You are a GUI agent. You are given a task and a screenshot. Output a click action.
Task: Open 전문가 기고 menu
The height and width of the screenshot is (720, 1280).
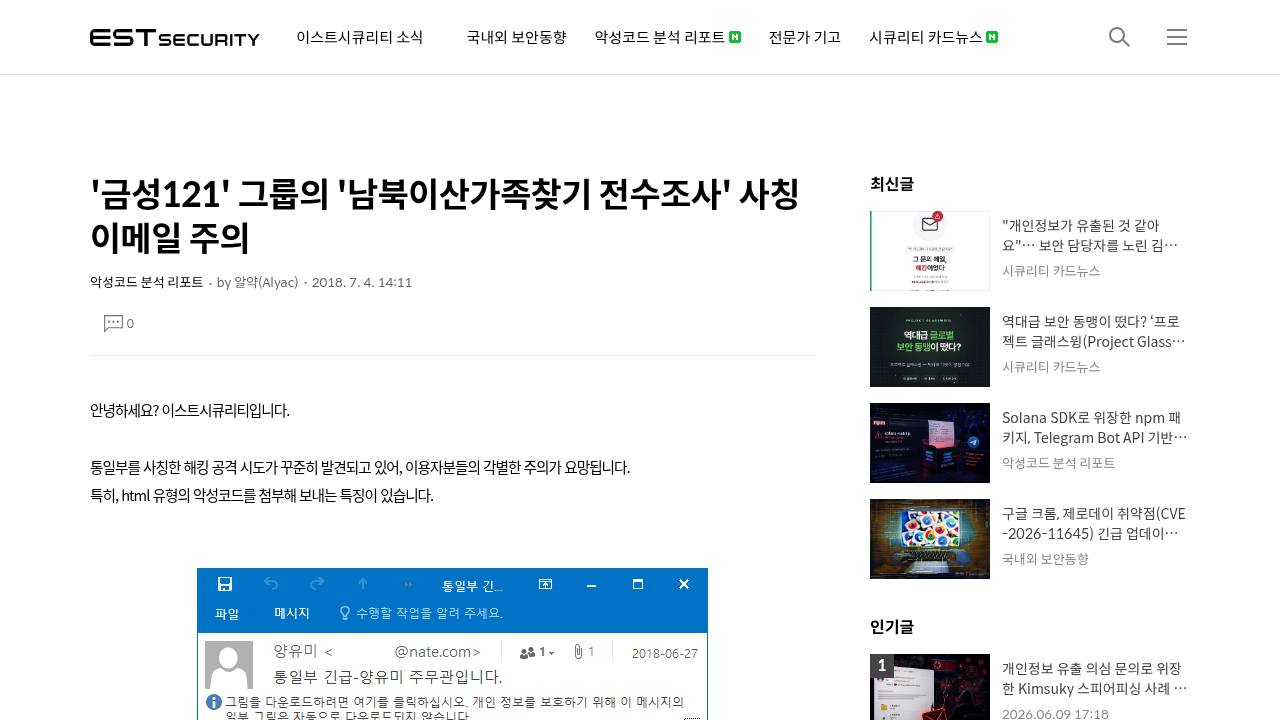click(x=805, y=37)
